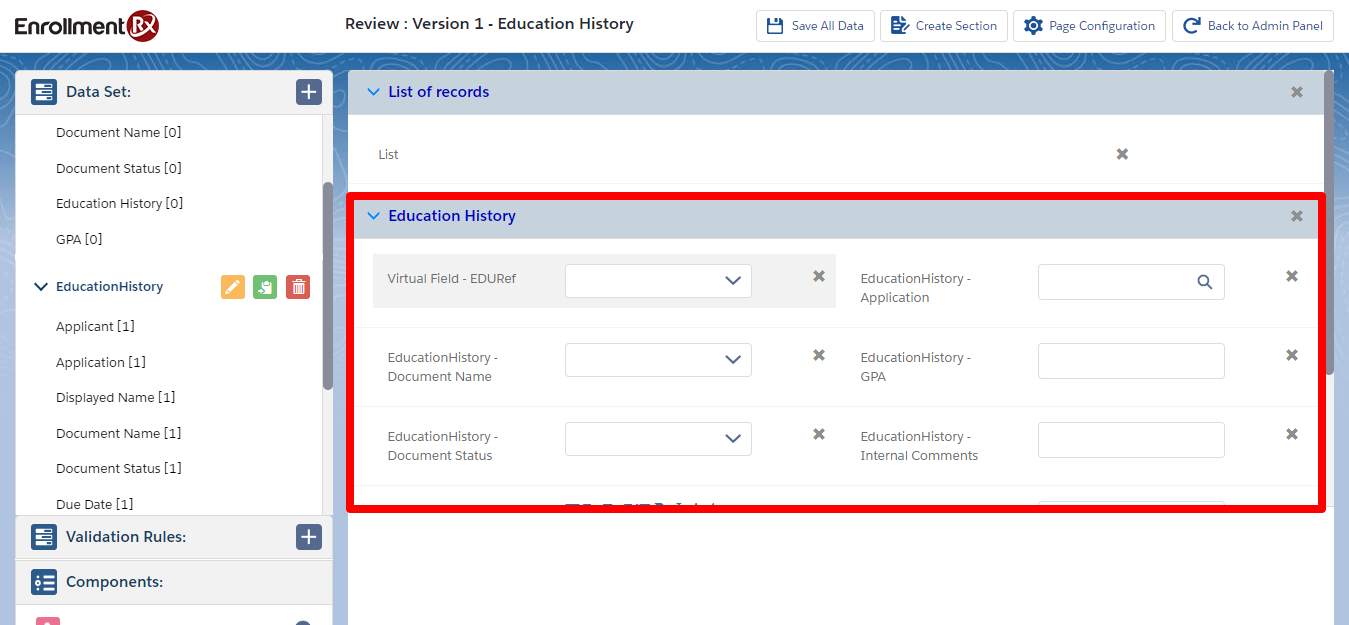The image size is (1349, 625).
Task: Add a new Data Set with plus icon
Action: [x=308, y=92]
